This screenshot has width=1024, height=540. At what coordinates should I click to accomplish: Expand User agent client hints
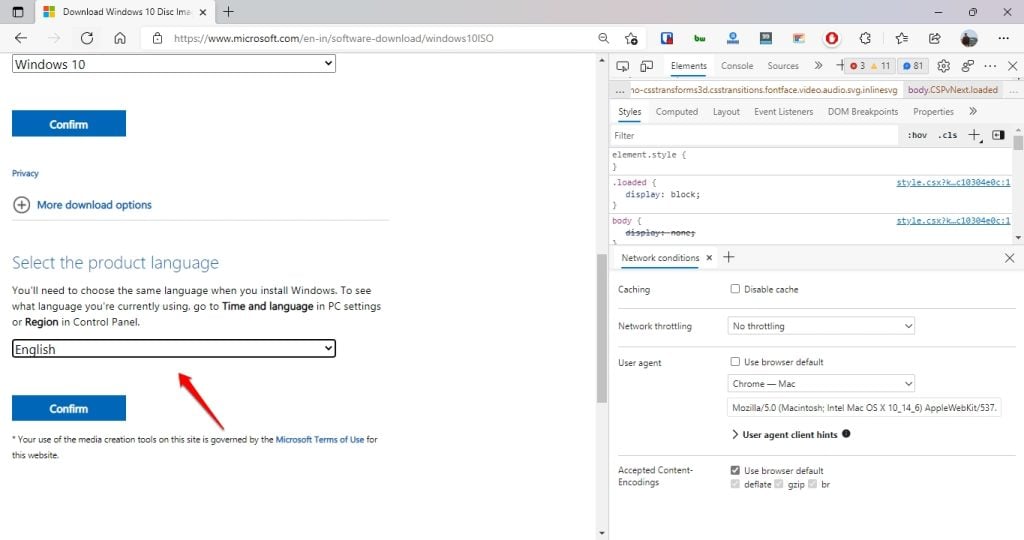click(784, 434)
